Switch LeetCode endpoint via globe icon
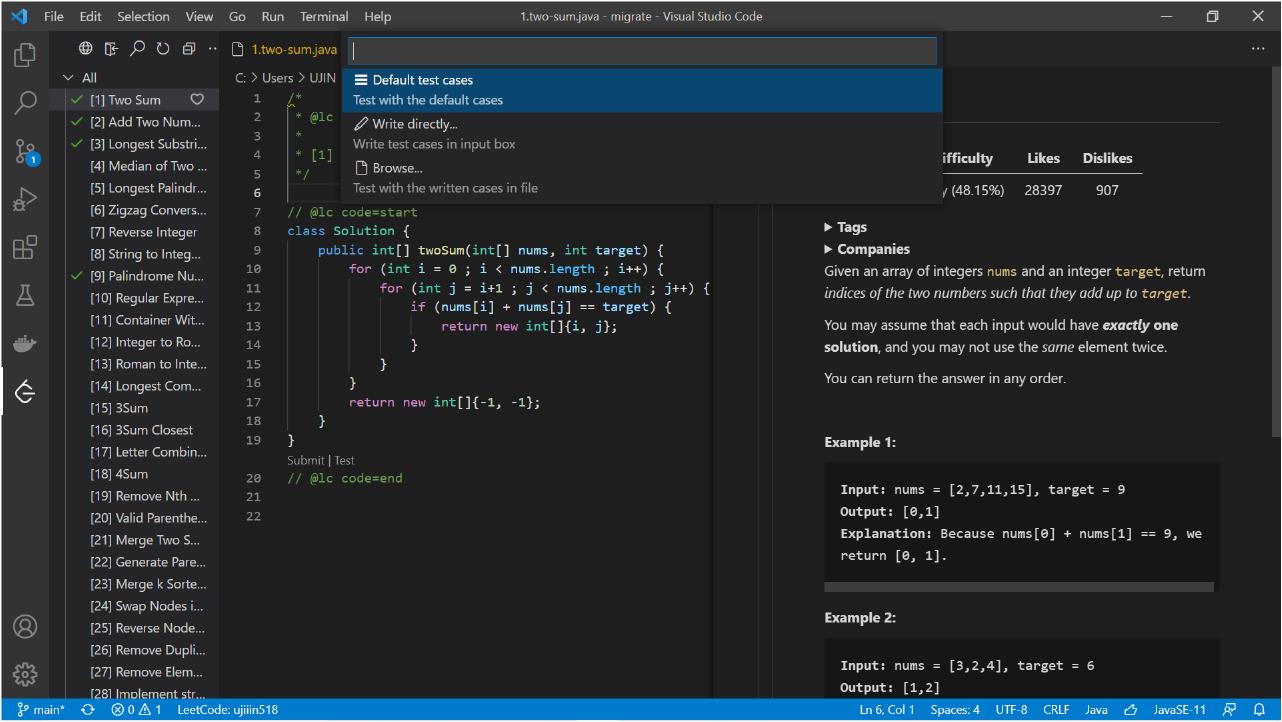 (85, 48)
